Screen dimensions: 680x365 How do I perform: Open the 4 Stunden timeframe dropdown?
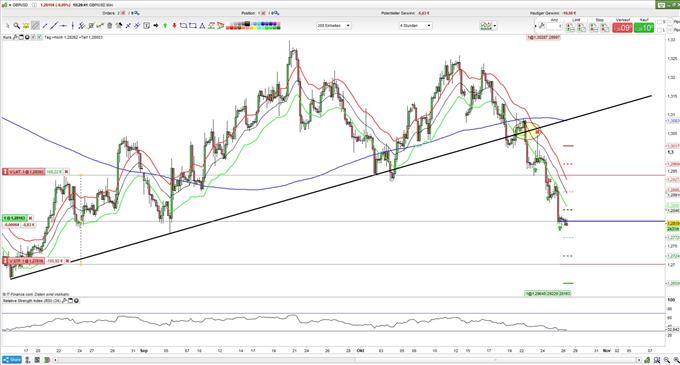(x=415, y=26)
